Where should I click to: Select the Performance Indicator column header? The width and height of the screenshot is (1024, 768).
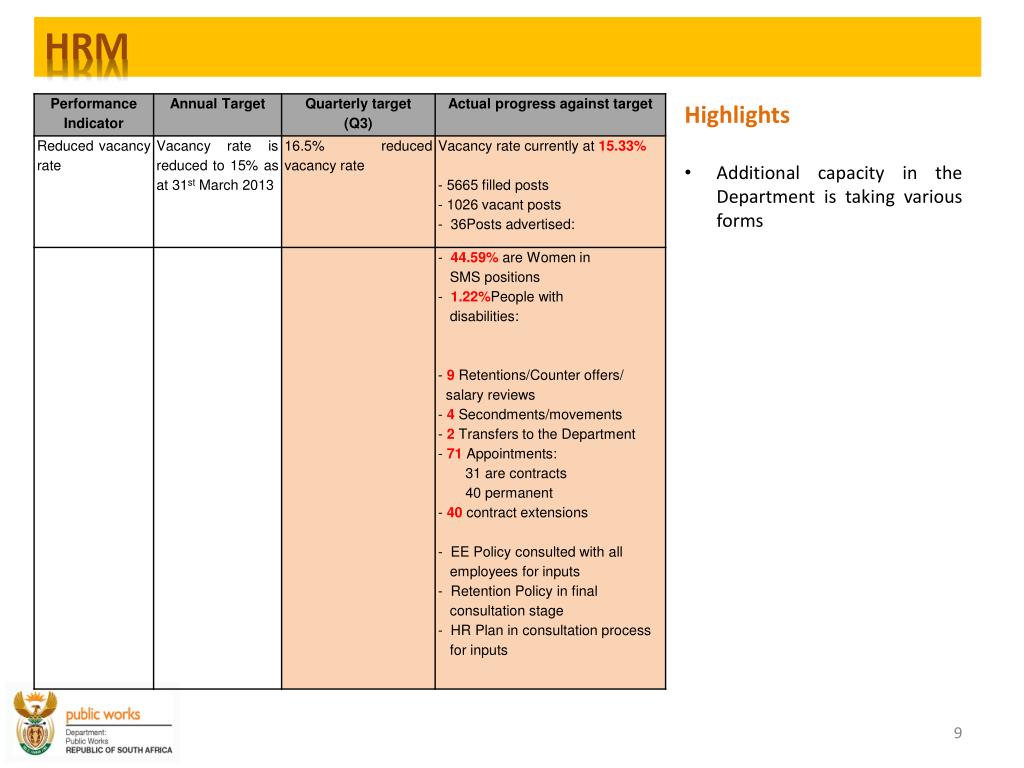[93, 114]
